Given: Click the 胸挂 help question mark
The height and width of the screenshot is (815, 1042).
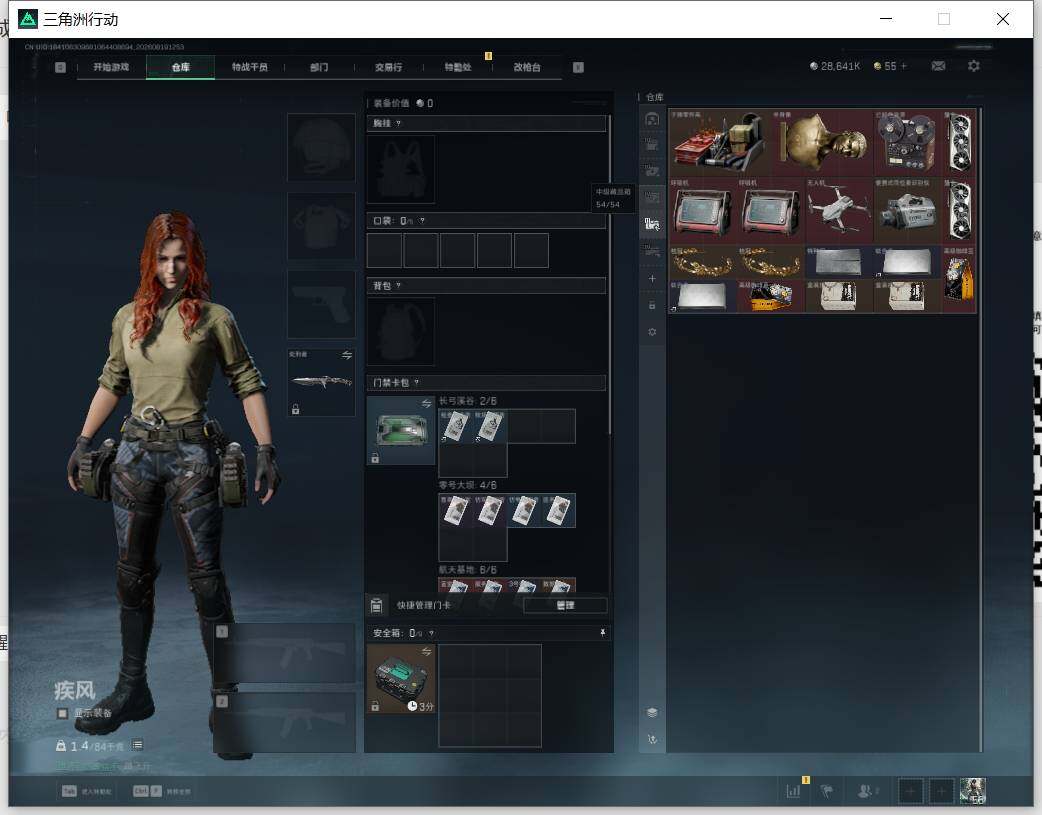Looking at the screenshot, I should tap(399, 123).
